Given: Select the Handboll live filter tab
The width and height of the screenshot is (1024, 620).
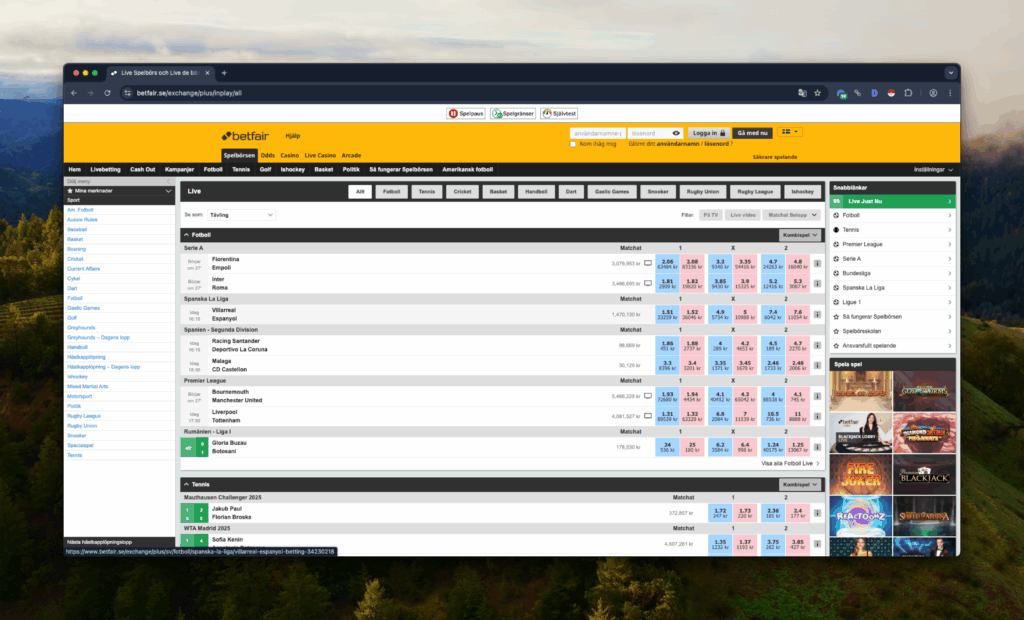Looking at the screenshot, I should click(536, 191).
